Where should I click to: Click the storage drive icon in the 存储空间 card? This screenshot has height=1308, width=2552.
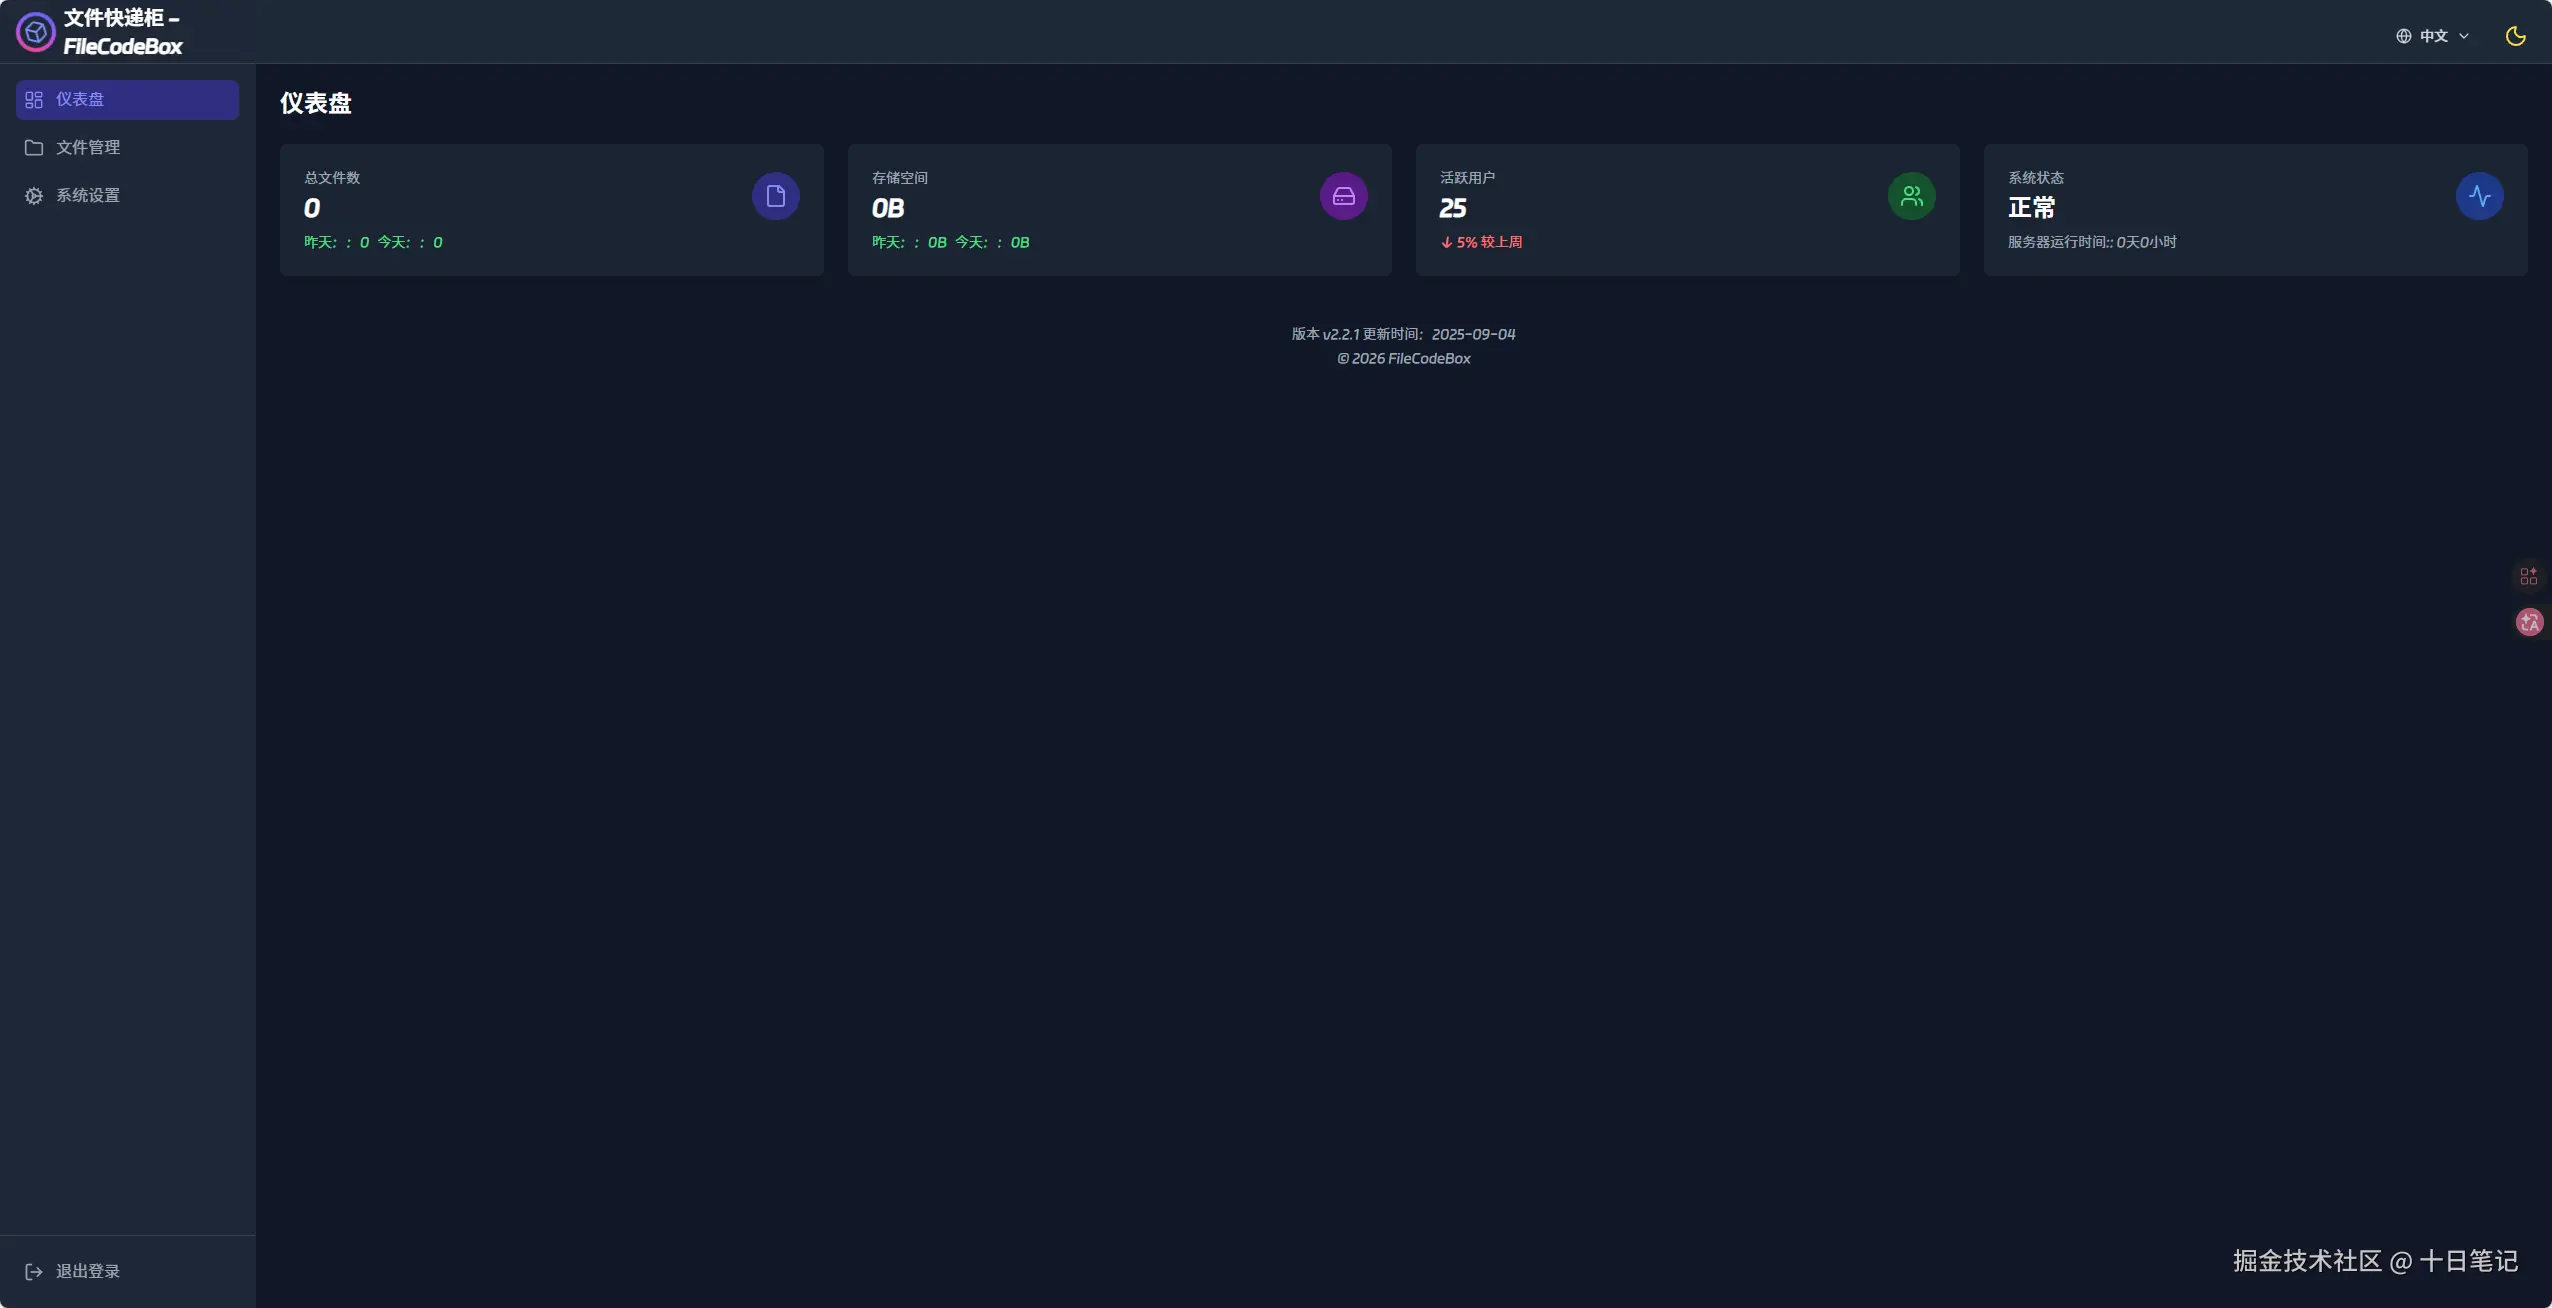click(x=1343, y=196)
